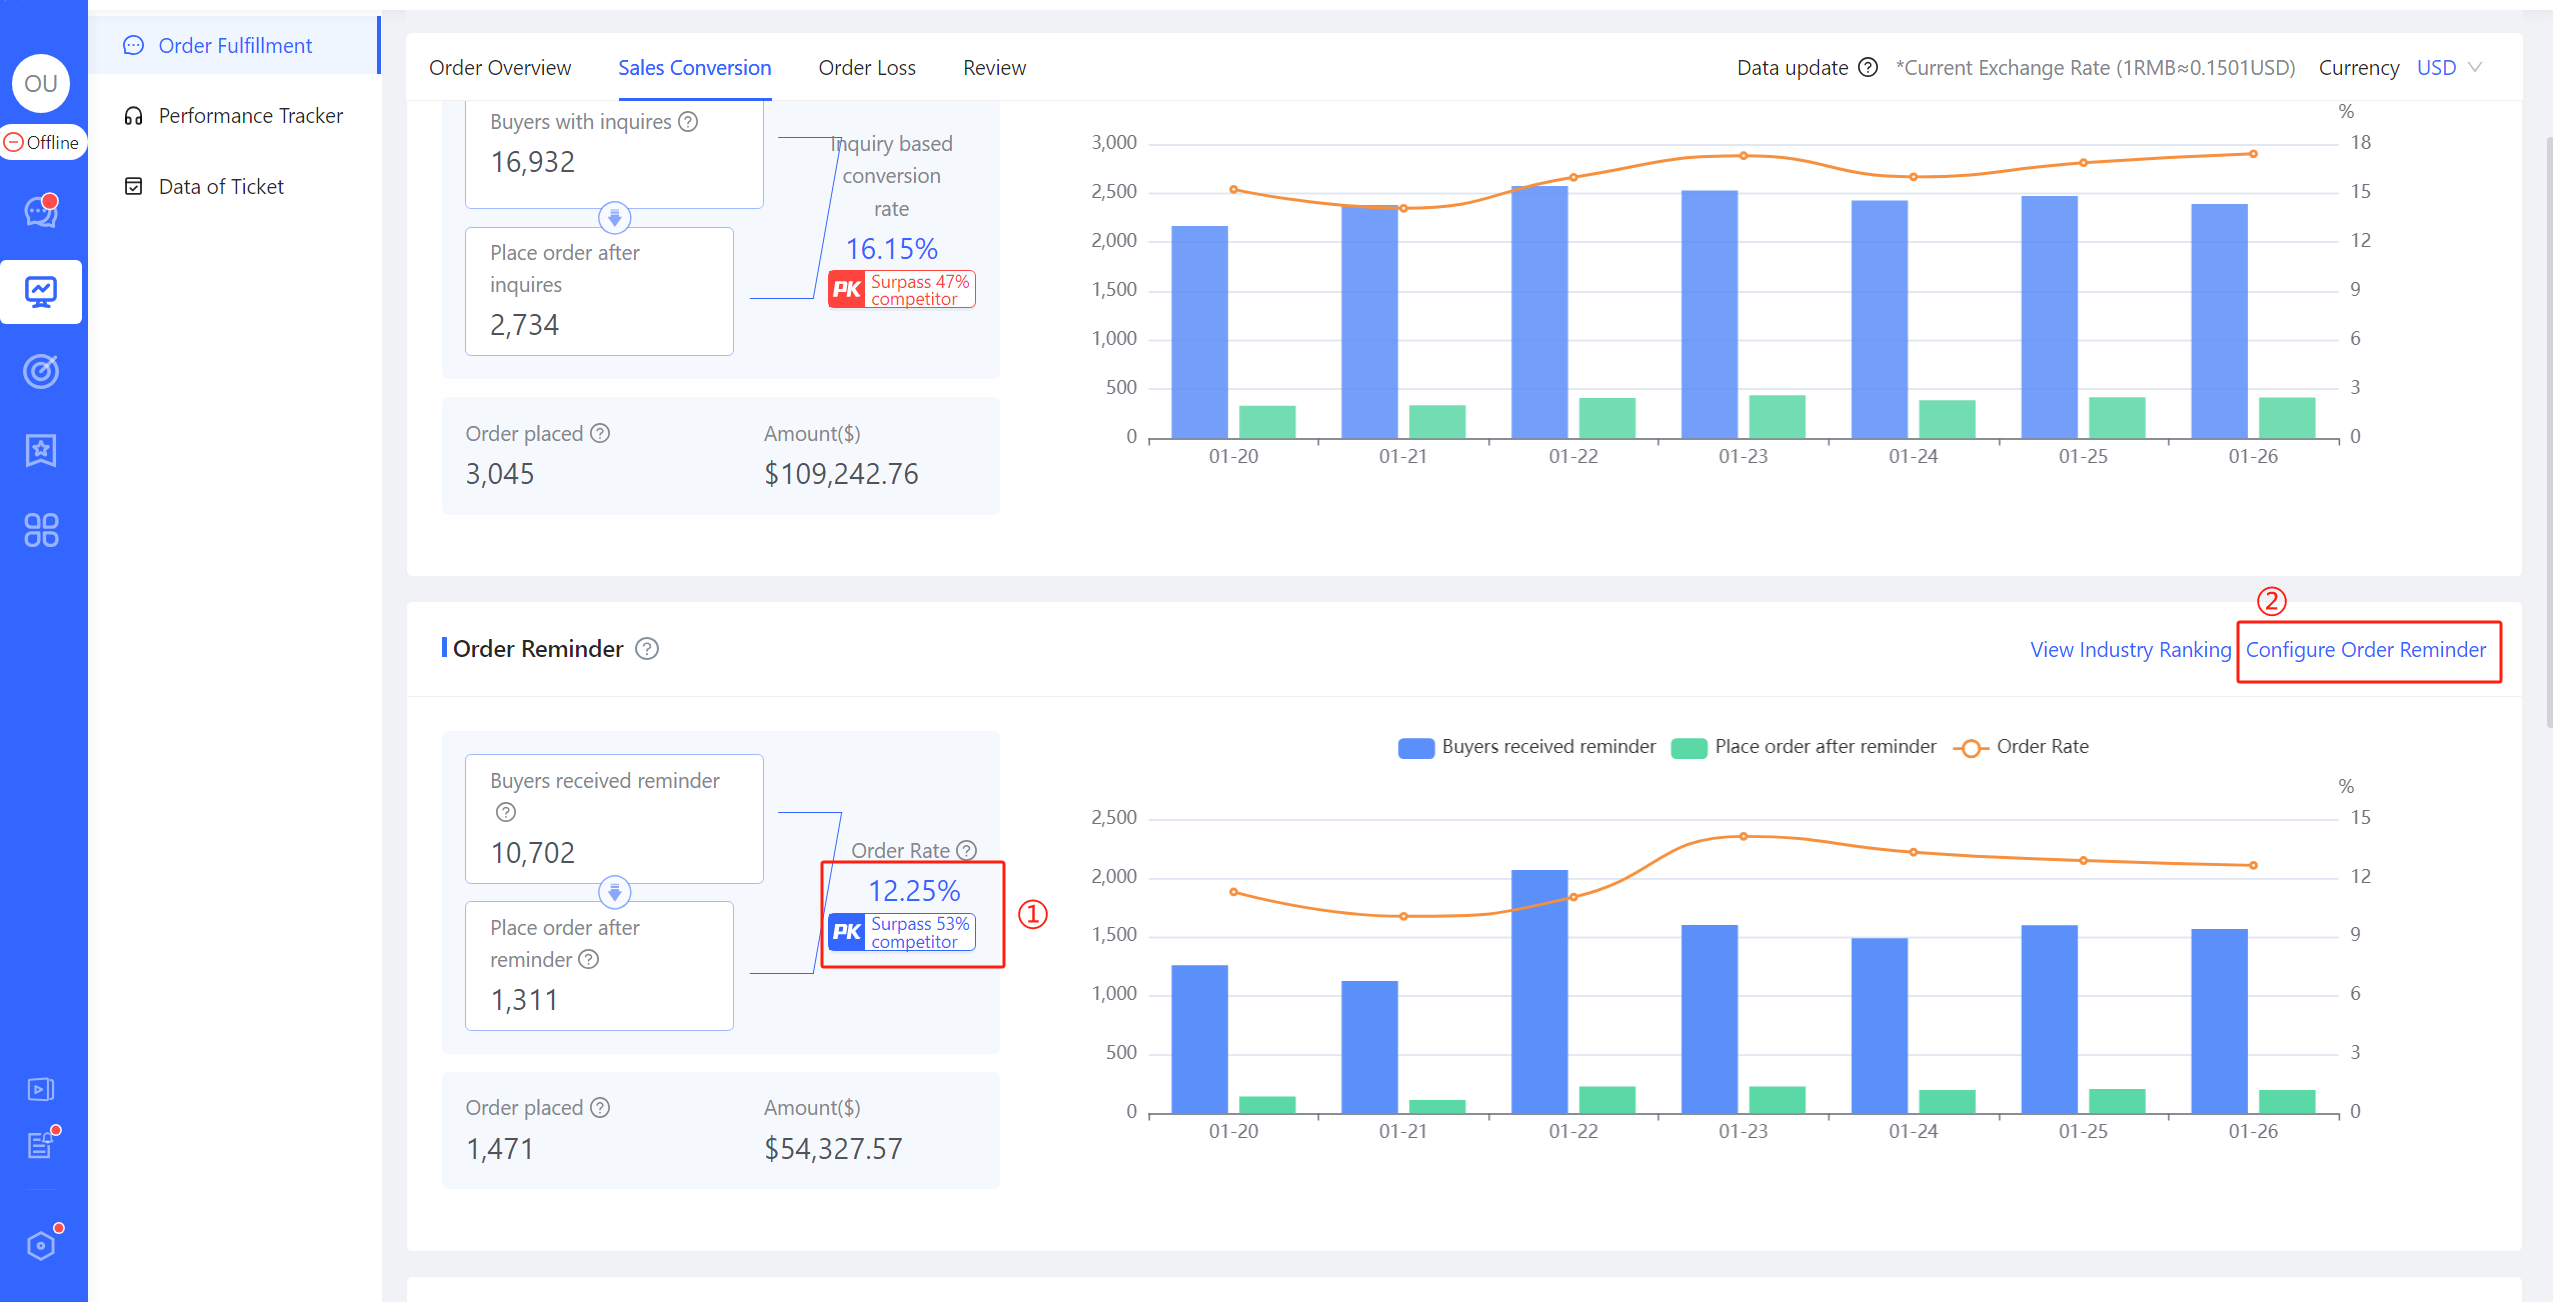Open the starred bookmark sidebar icon
Viewport: 2553px width, 1302px height.
click(x=41, y=450)
